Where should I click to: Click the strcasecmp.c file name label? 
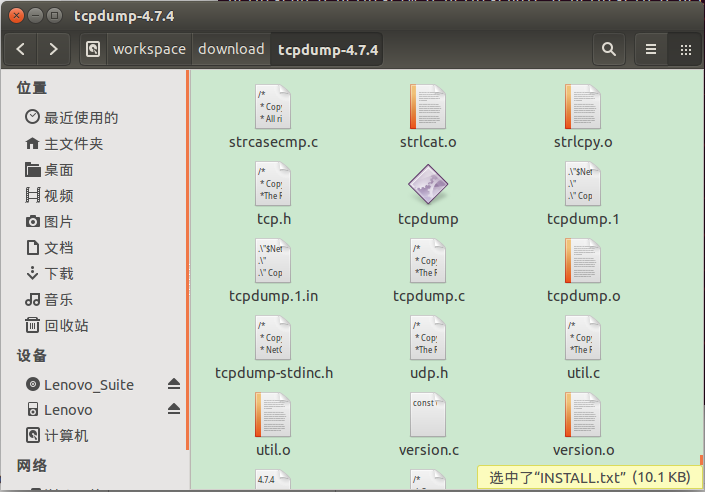pyautogui.click(x=273, y=142)
